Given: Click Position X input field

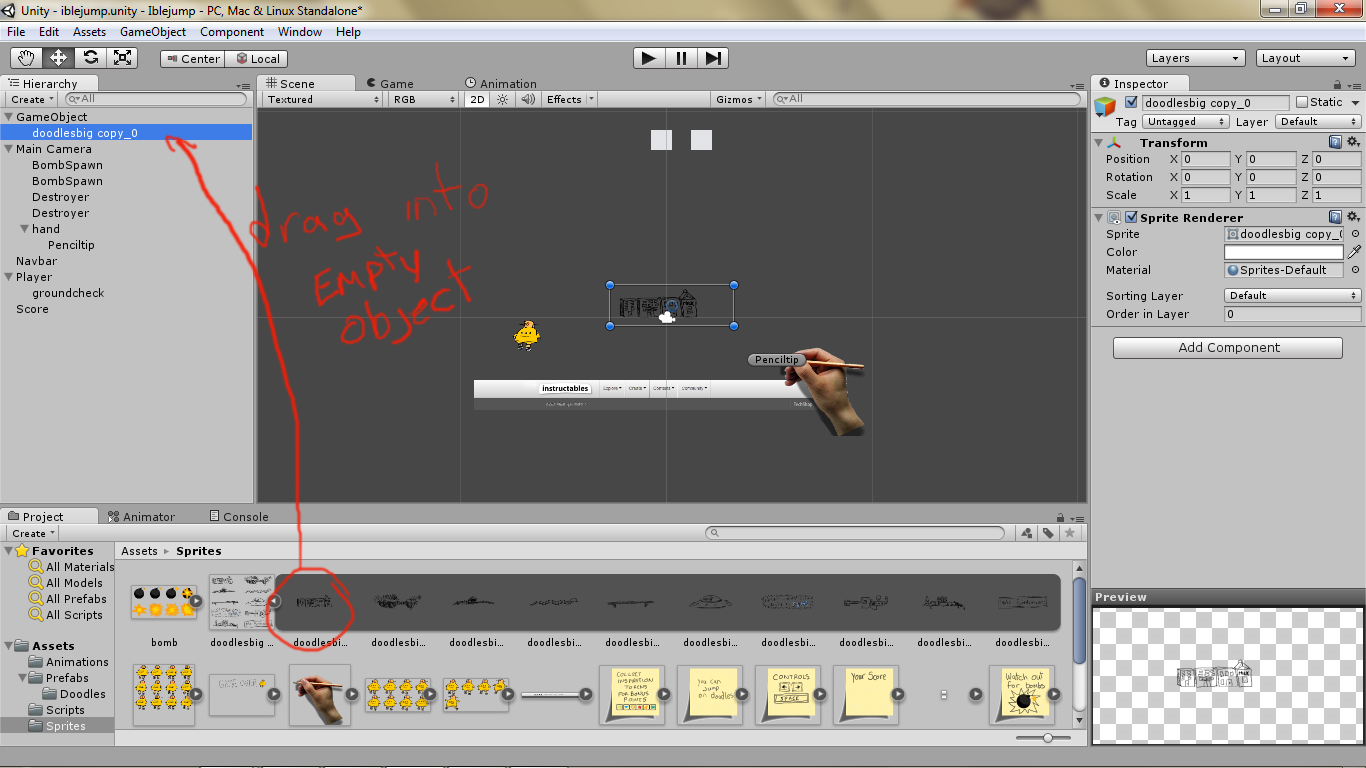Looking at the screenshot, I should (1206, 159).
